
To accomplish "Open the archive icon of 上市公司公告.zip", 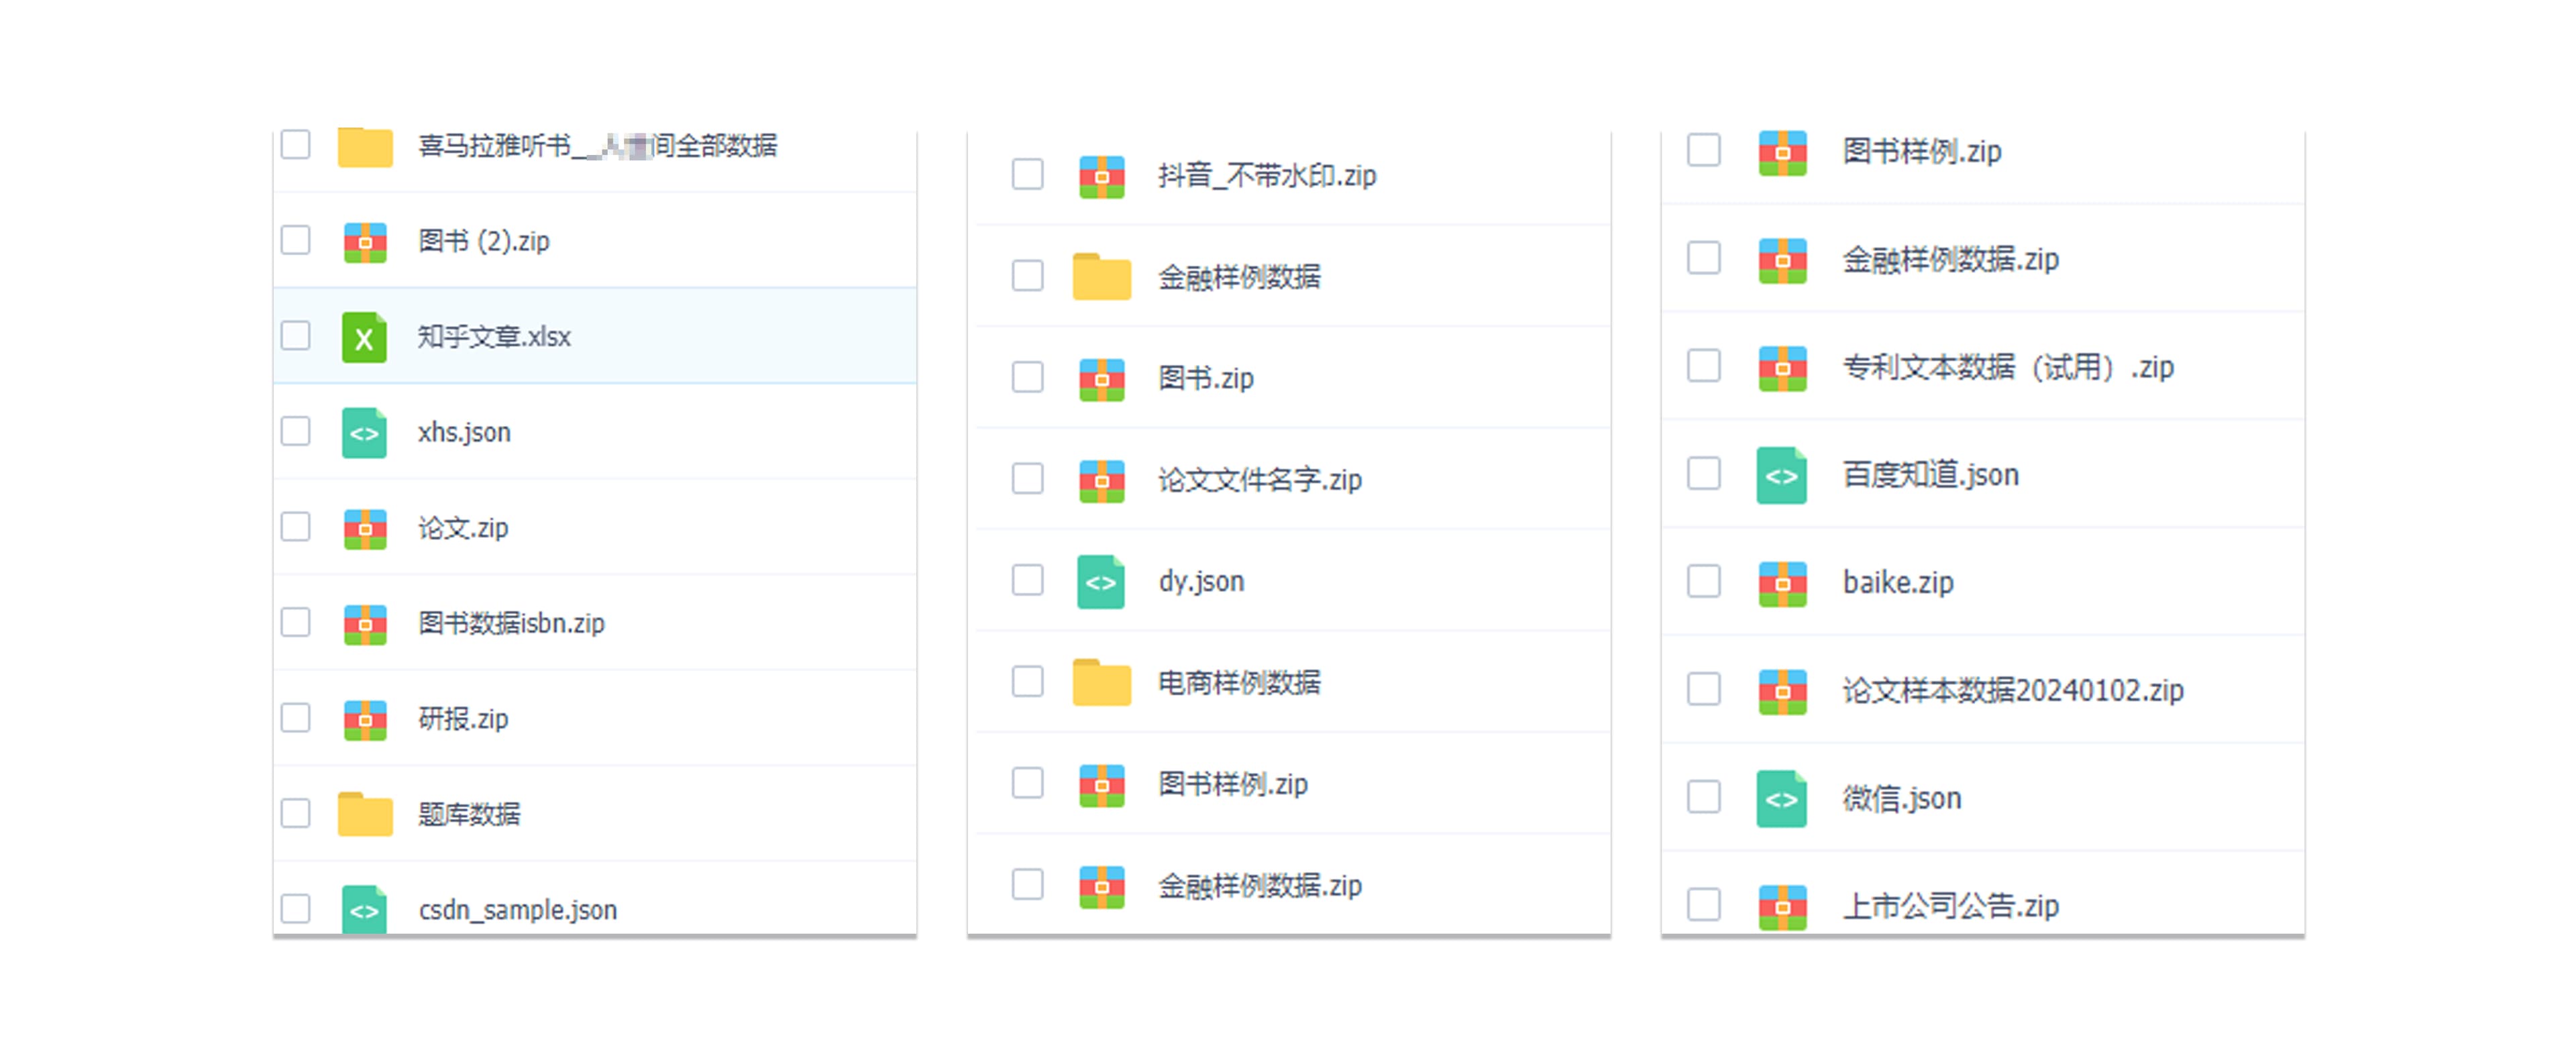I will pyautogui.click(x=1784, y=906).
